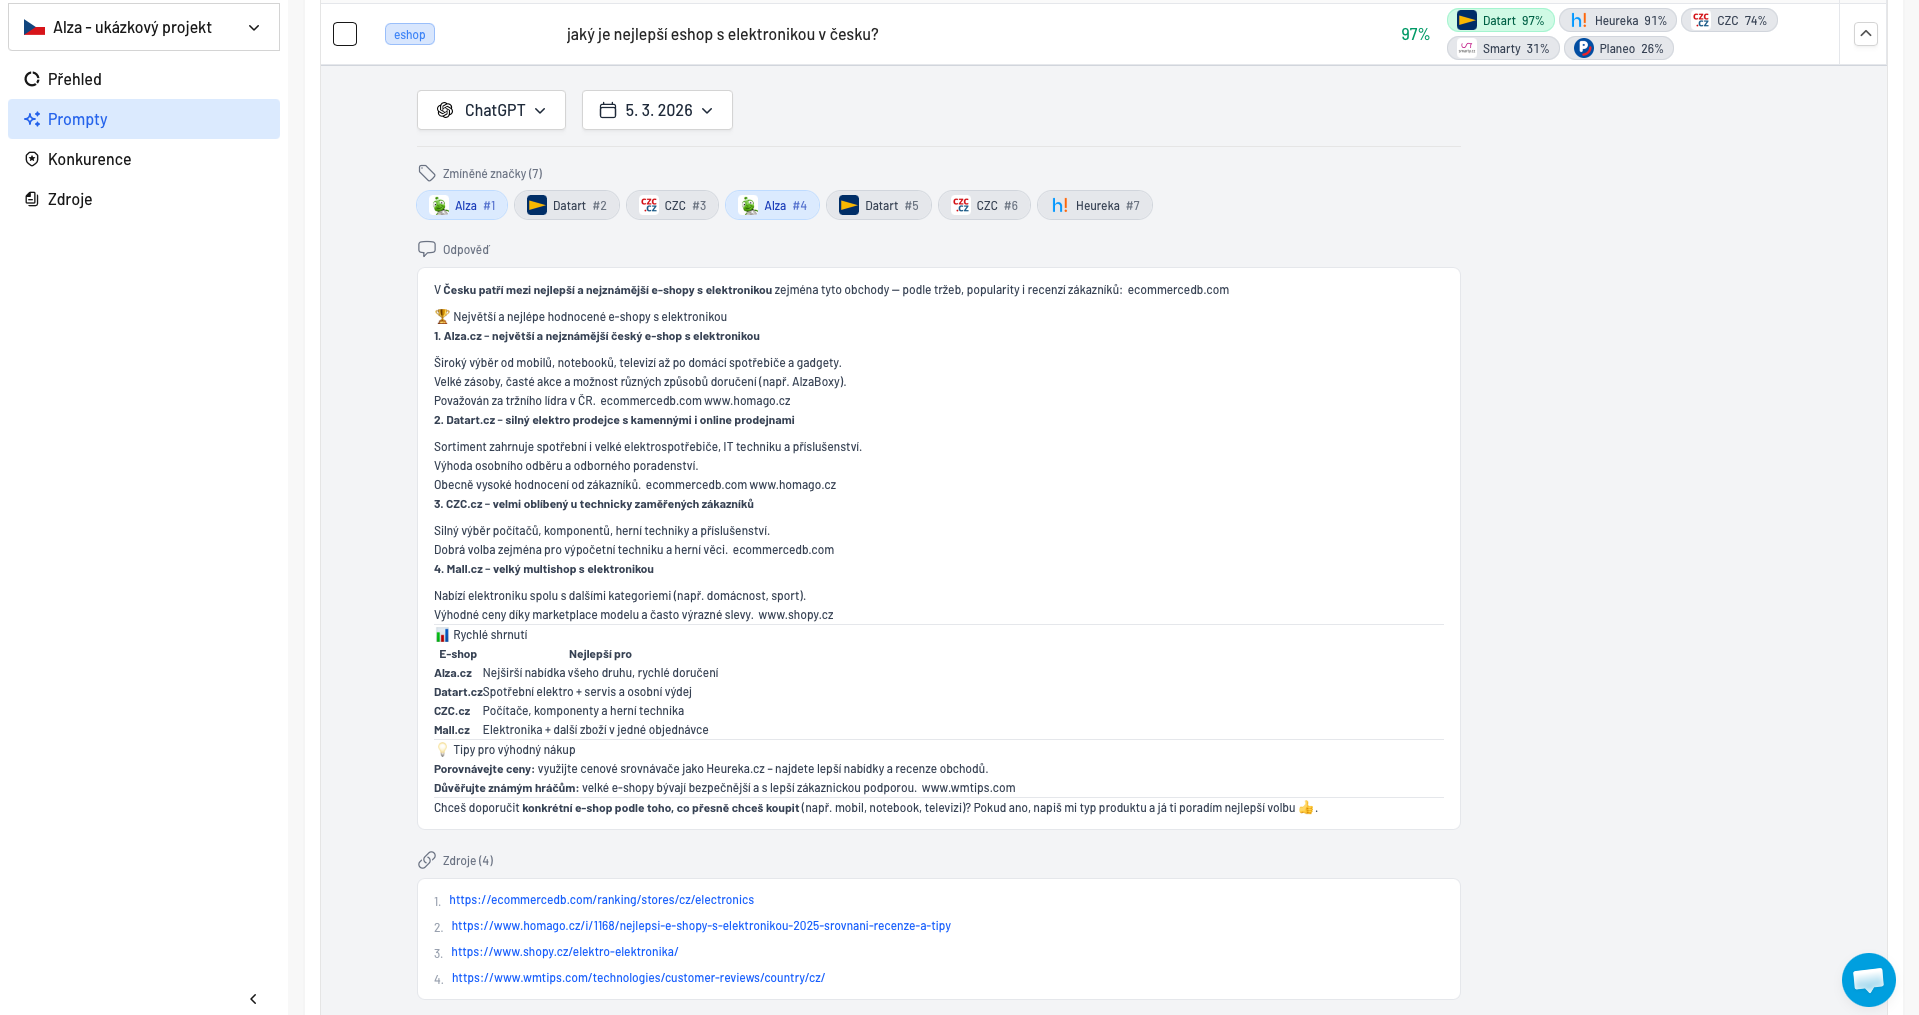Click the Datart #2 brand tag
Screen dimensions: 1919x1015
click(566, 206)
